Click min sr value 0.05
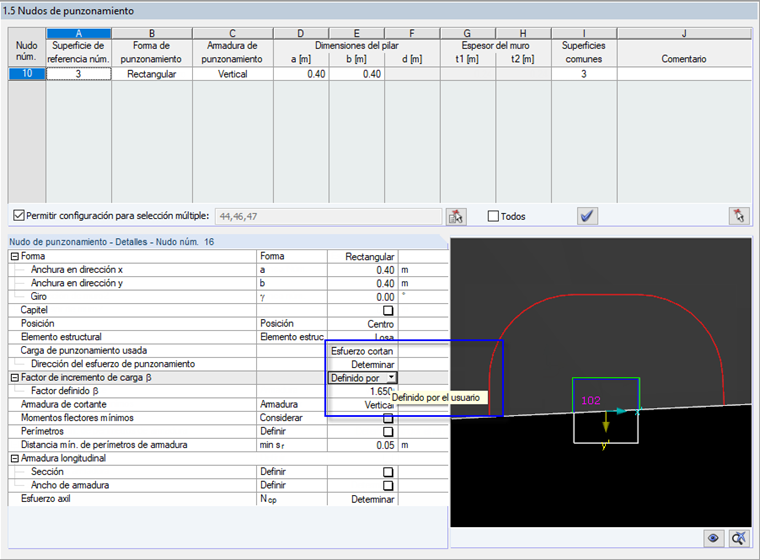The image size is (760, 560). tap(363, 445)
